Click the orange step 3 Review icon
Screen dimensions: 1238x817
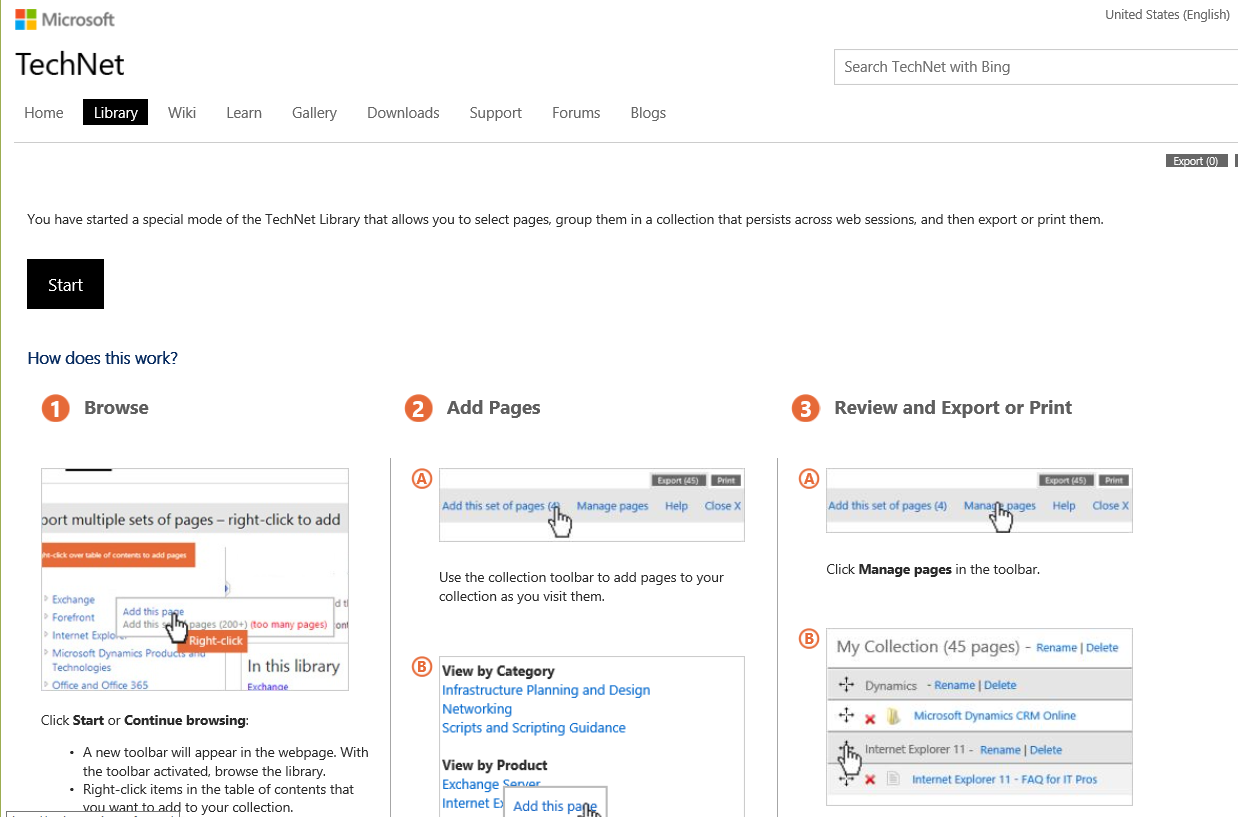click(x=805, y=408)
